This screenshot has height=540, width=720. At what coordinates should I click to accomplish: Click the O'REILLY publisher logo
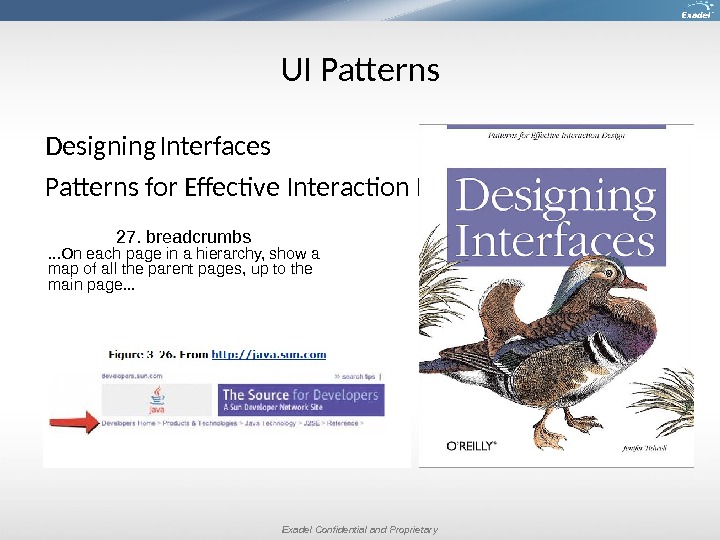pos(471,446)
